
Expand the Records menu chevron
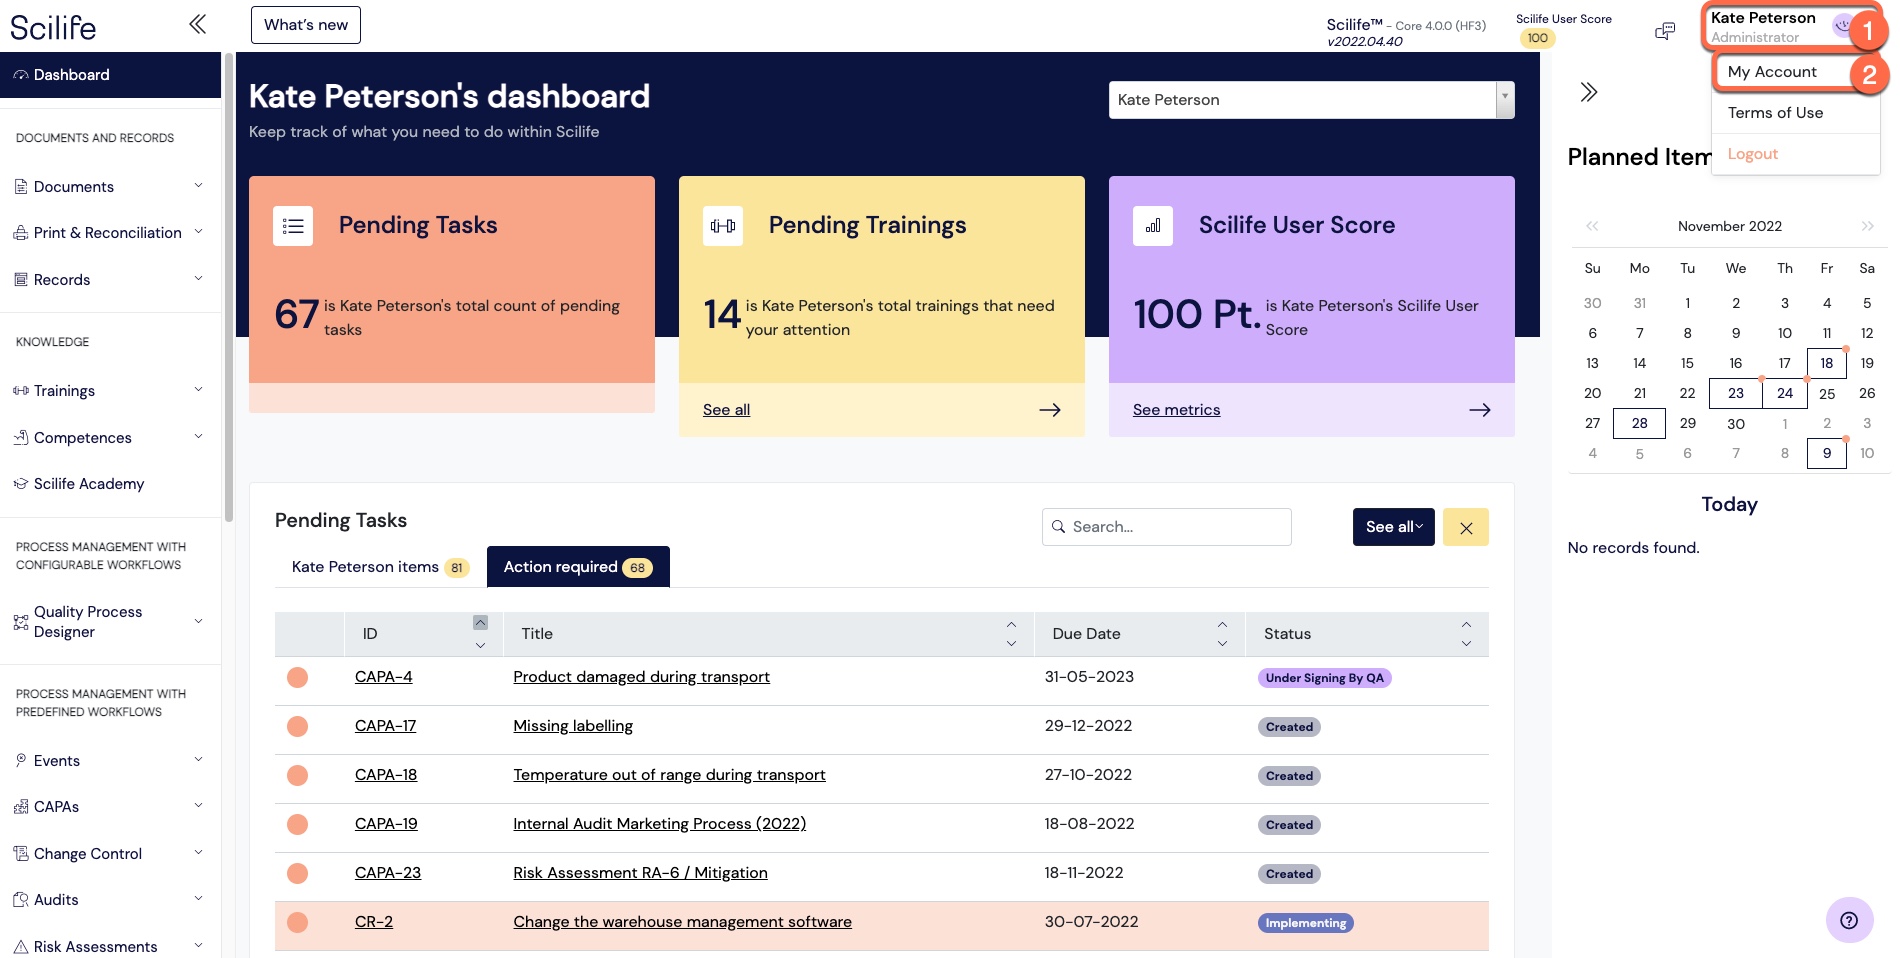point(198,278)
